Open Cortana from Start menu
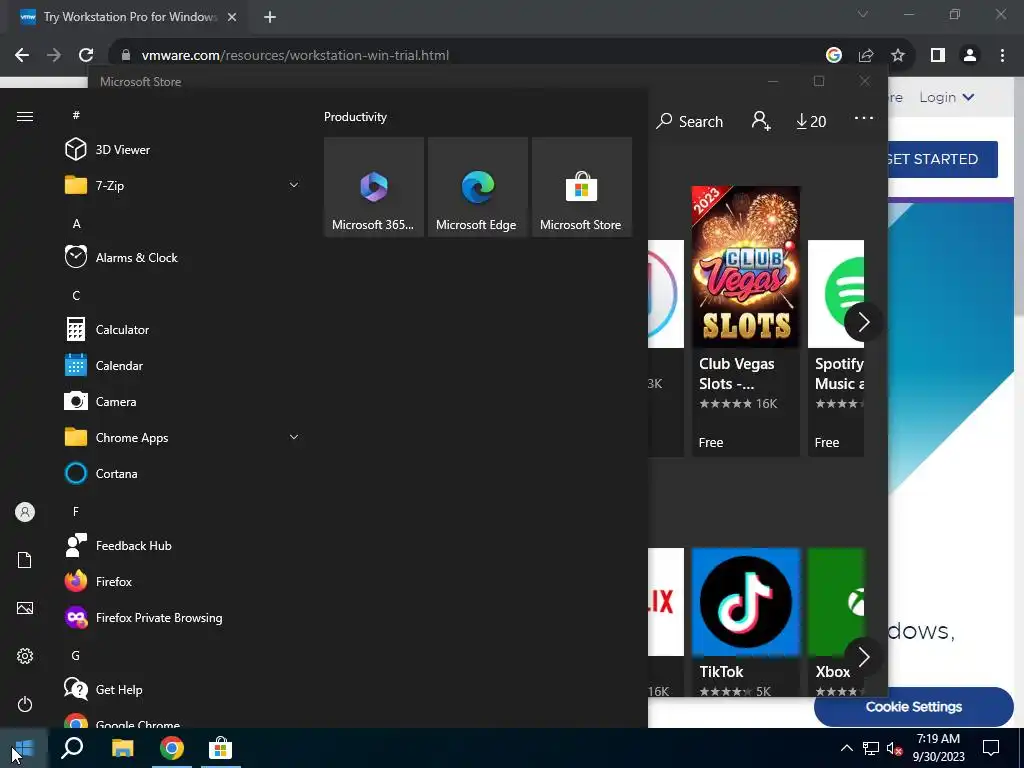This screenshot has width=1024, height=768. pyautogui.click(x=183, y=473)
